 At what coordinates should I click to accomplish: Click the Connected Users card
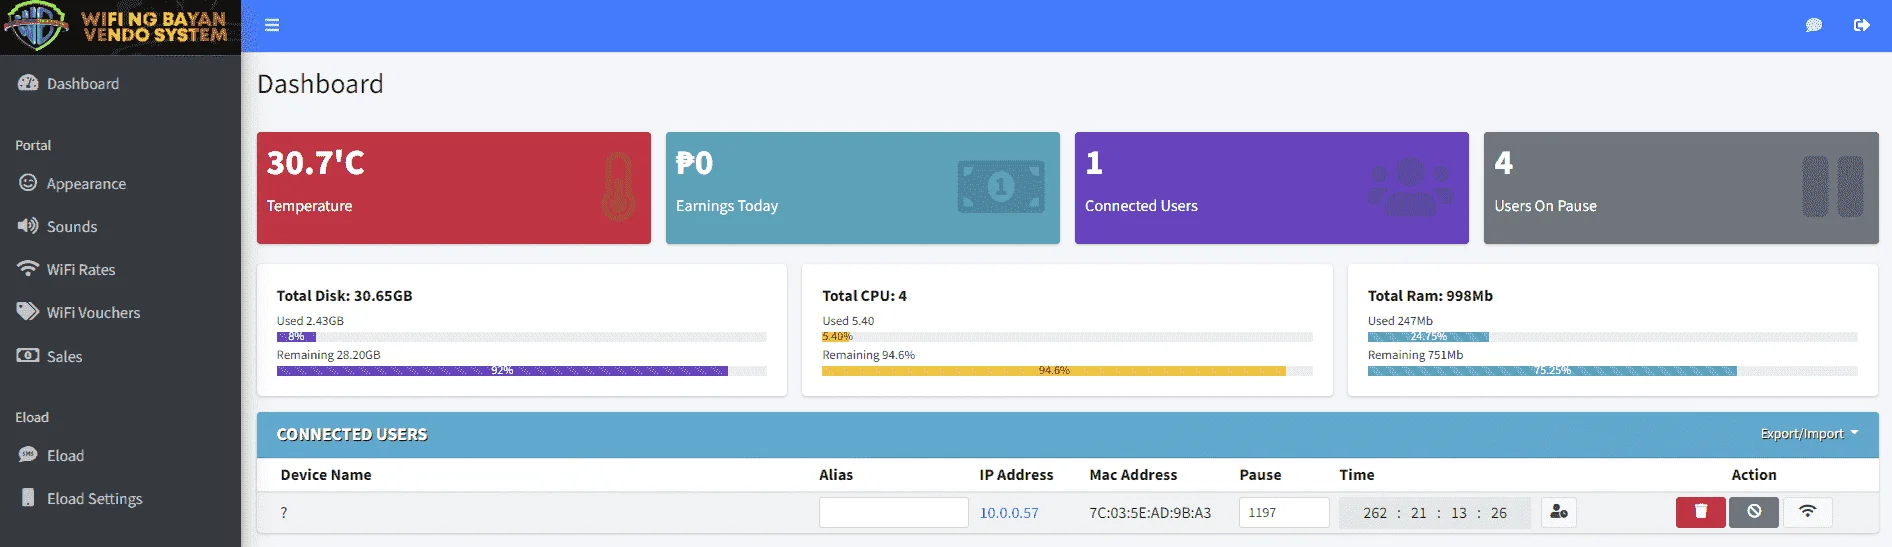(x=1271, y=188)
